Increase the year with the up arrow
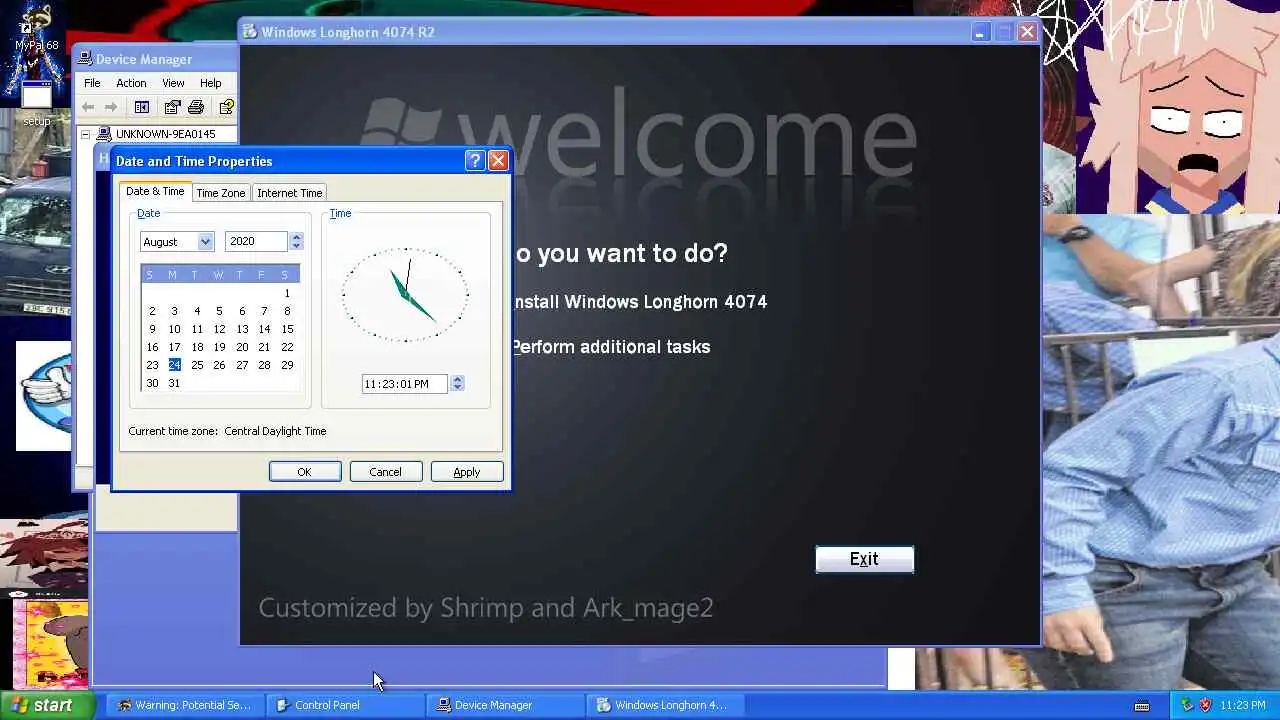 click(296, 237)
